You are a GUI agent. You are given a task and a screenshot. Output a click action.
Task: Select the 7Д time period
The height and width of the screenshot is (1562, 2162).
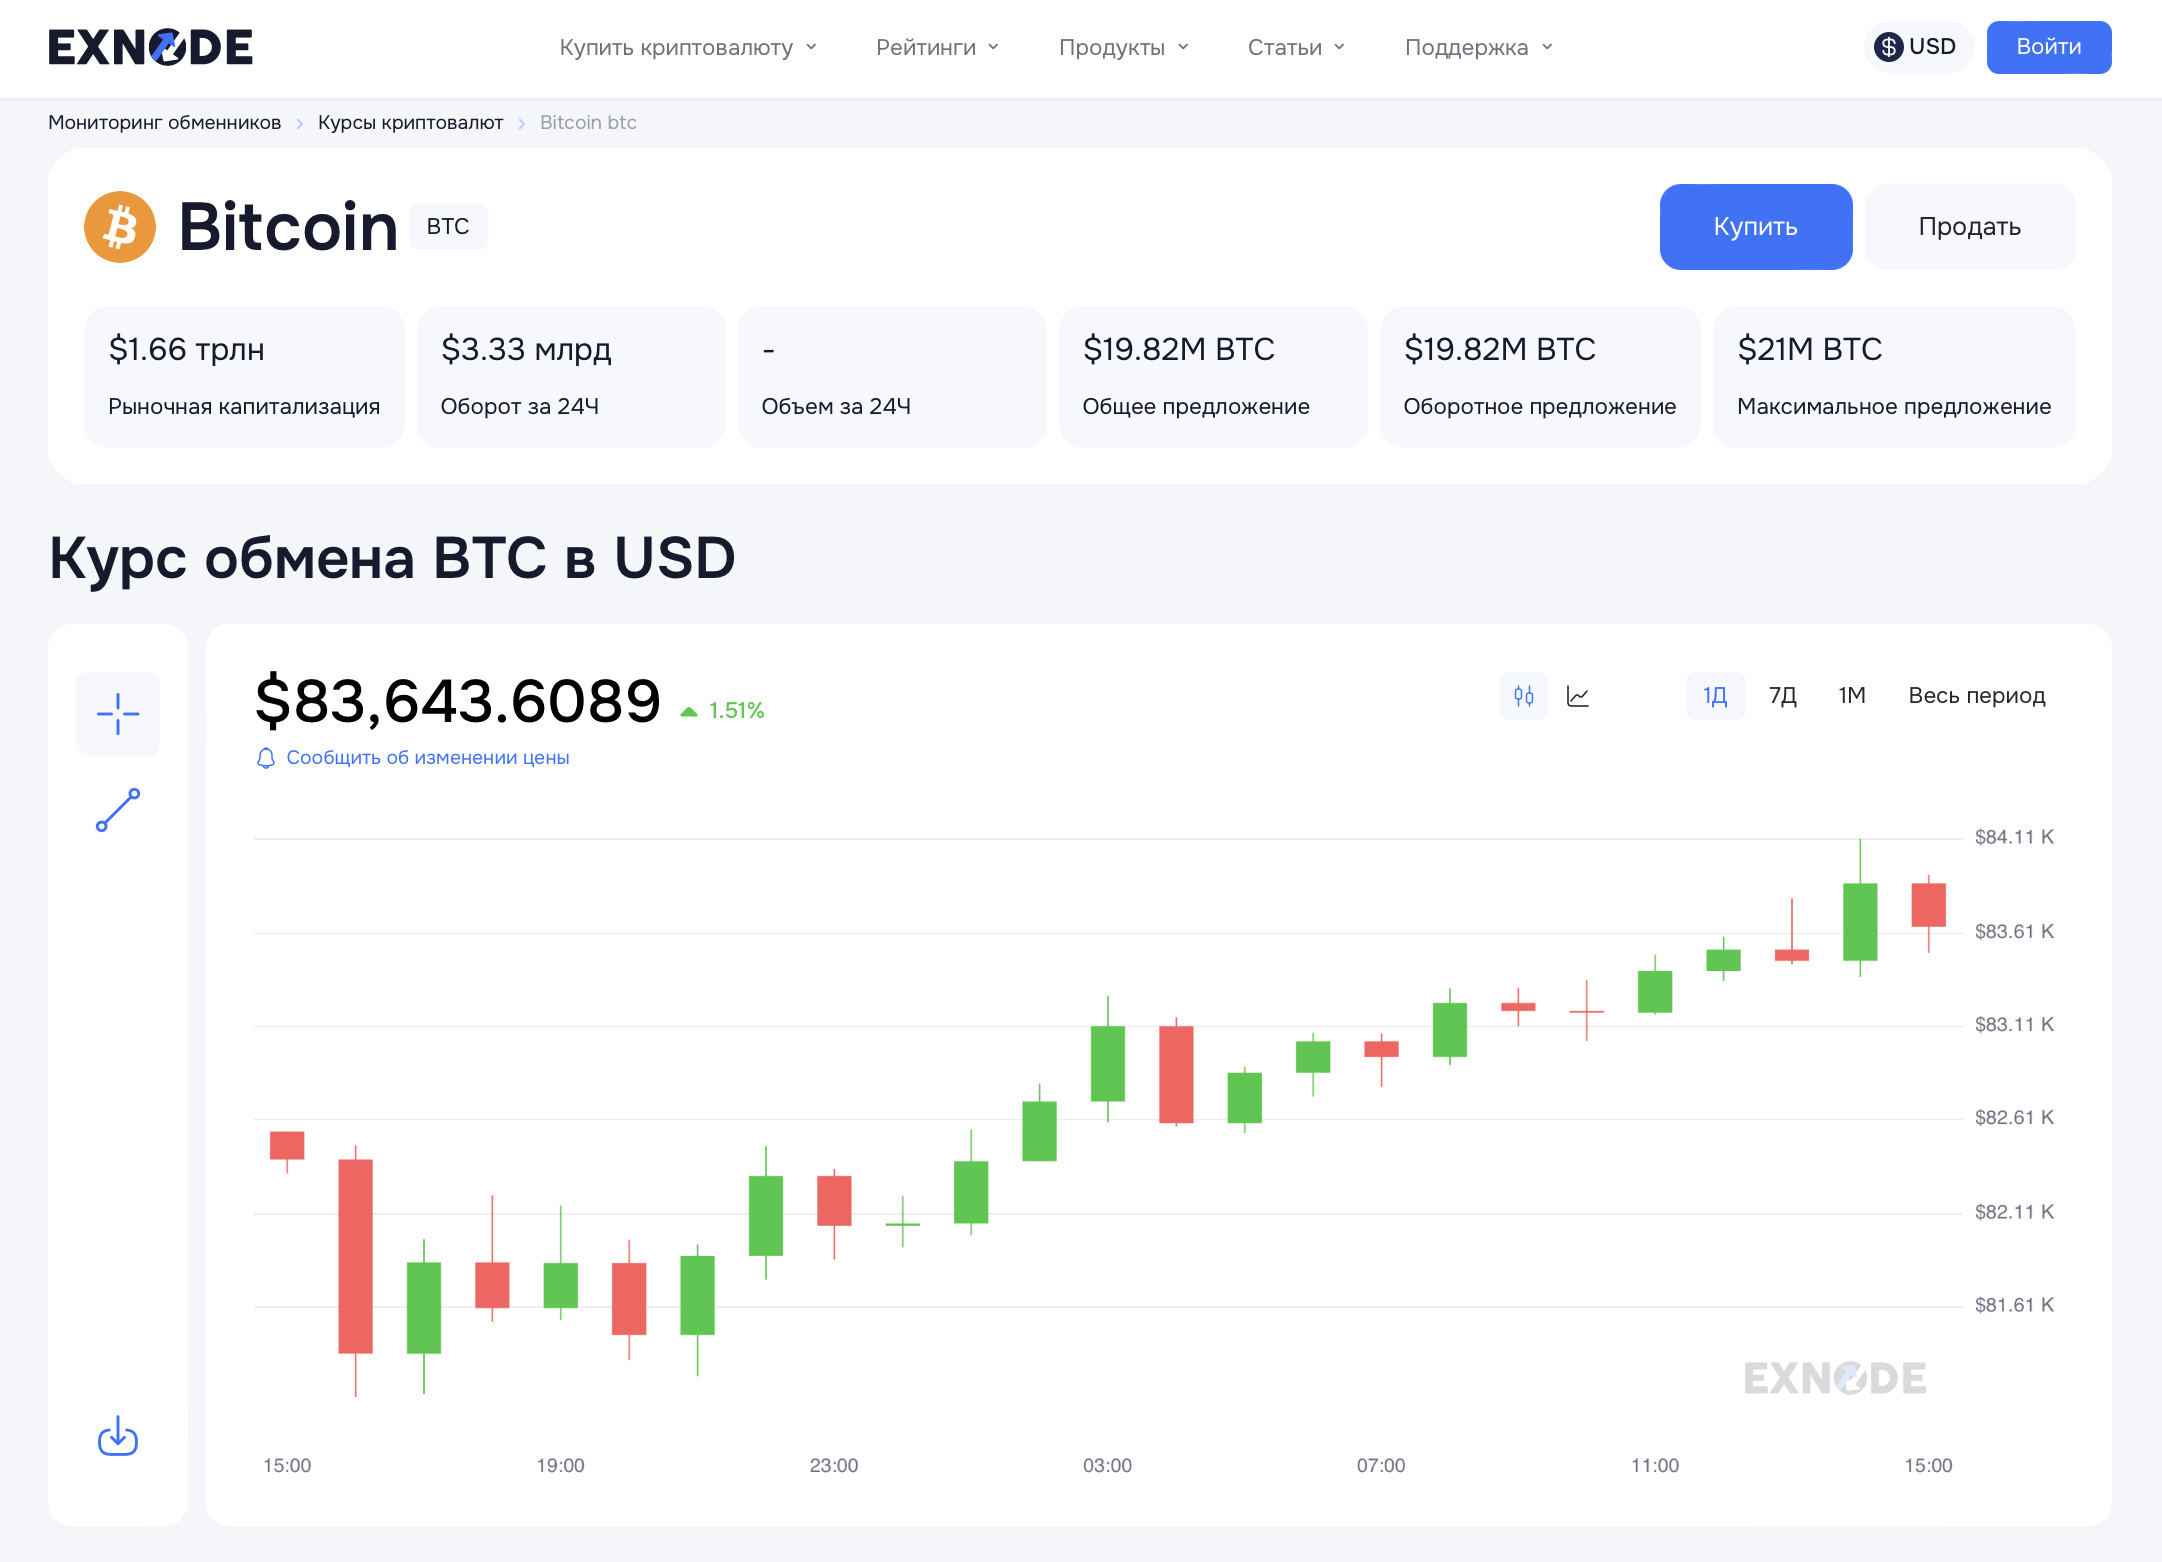click(1783, 696)
